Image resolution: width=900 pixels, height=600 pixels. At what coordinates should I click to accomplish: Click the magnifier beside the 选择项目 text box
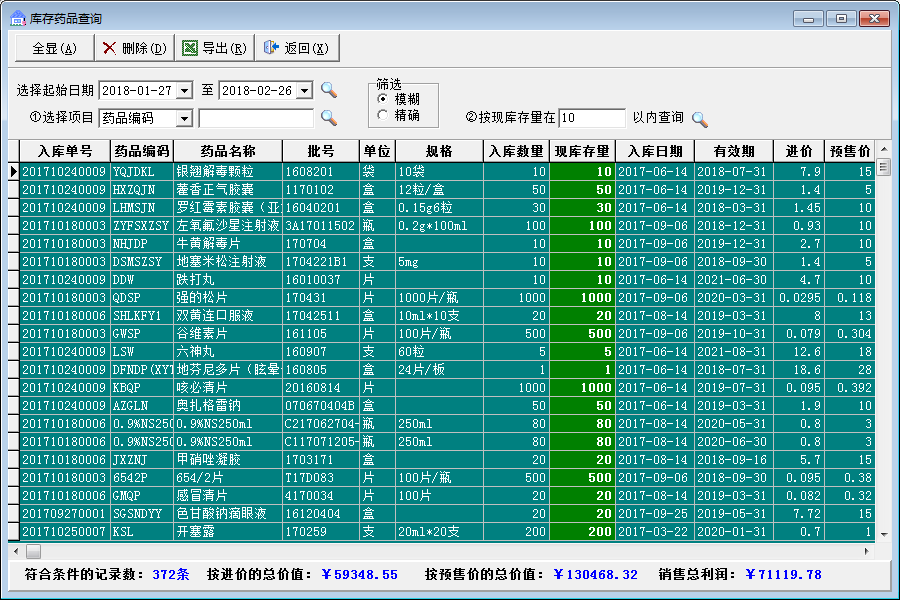tap(329, 118)
